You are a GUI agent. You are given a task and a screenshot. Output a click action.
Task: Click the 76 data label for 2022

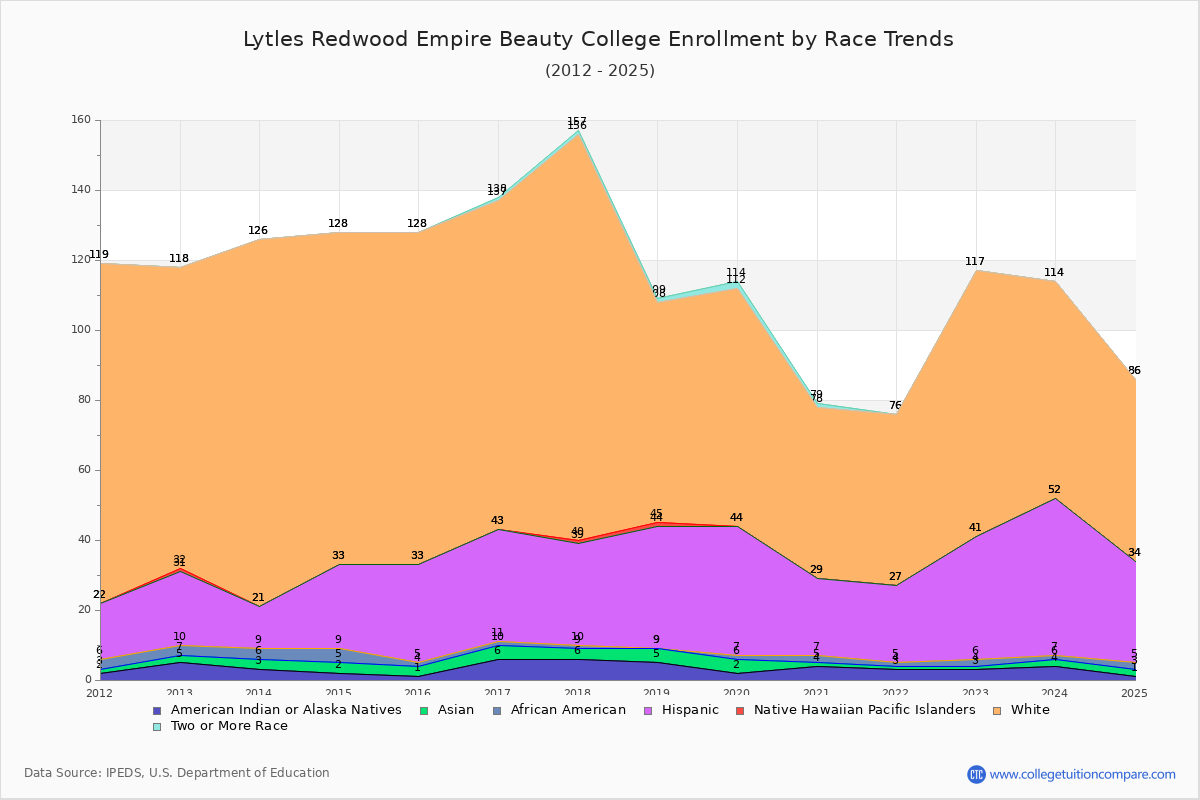coord(895,406)
